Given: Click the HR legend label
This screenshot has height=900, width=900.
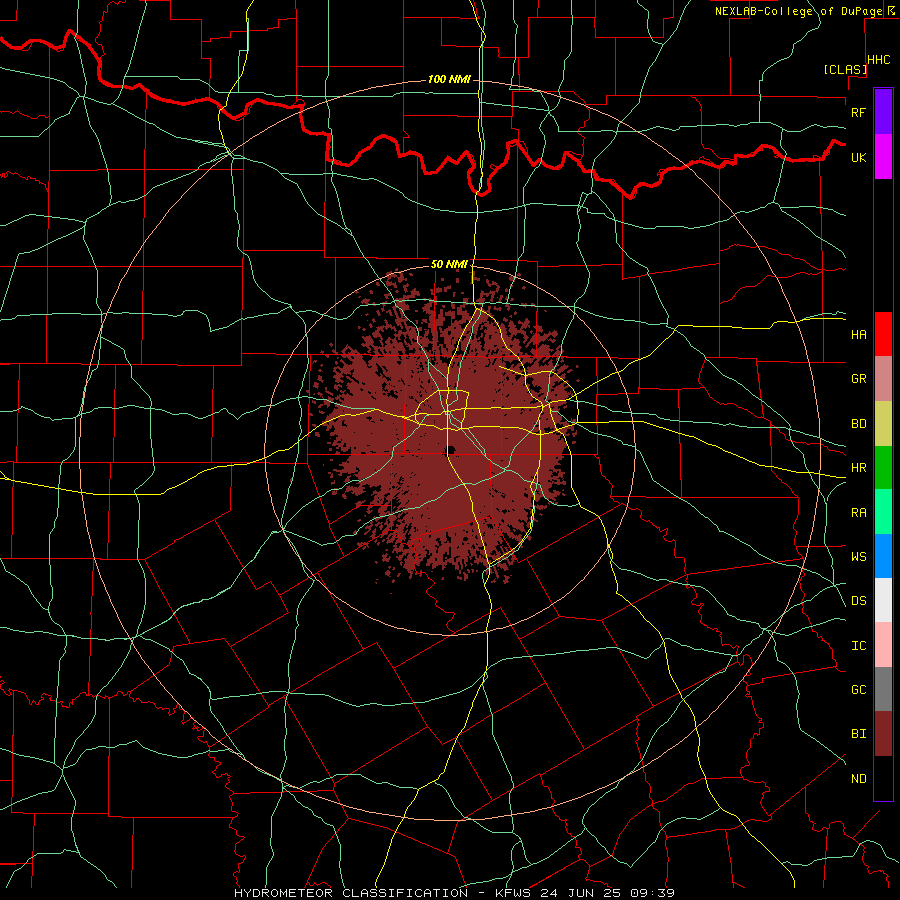Looking at the screenshot, I should [858, 468].
